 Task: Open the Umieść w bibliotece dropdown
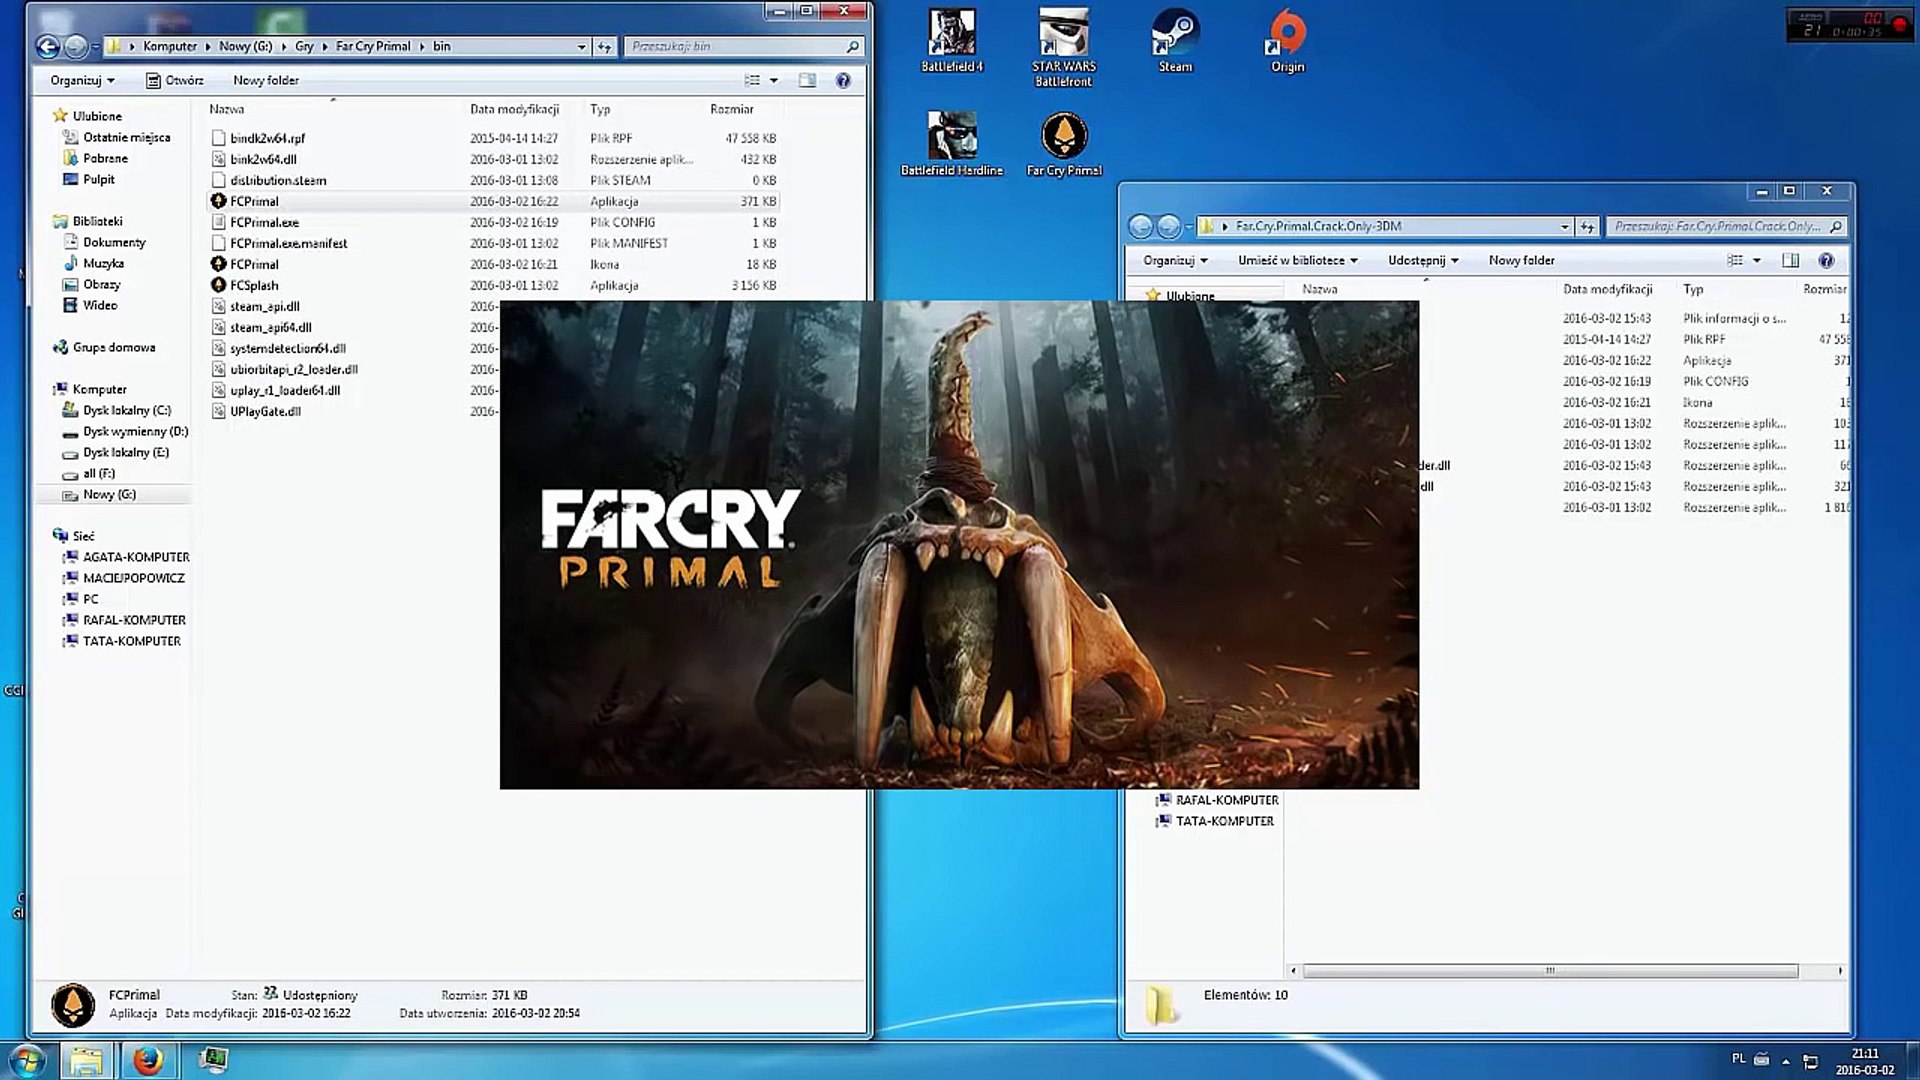[x=1297, y=260]
